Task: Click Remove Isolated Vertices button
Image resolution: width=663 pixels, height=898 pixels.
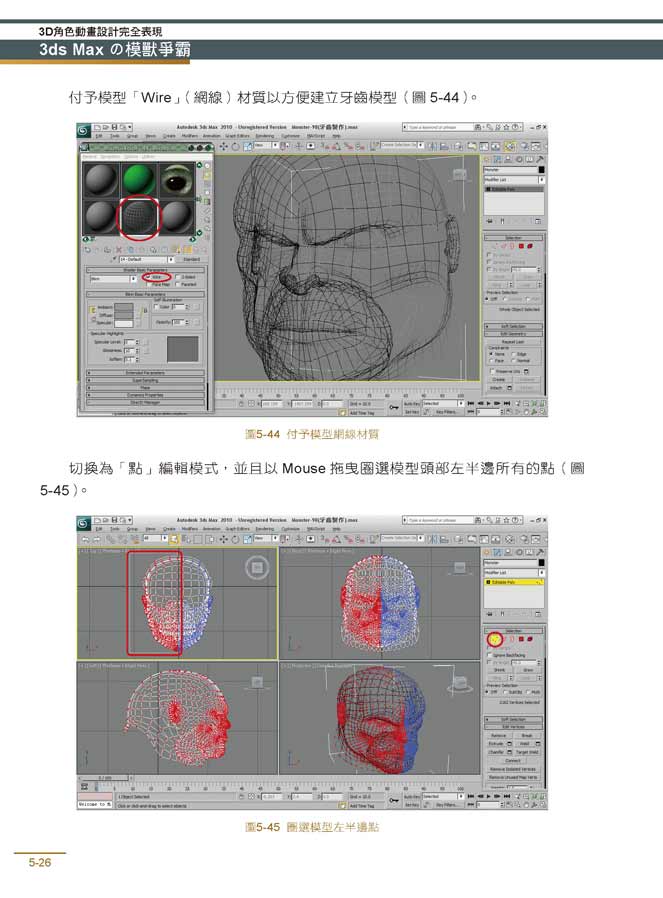Action: click(513, 769)
